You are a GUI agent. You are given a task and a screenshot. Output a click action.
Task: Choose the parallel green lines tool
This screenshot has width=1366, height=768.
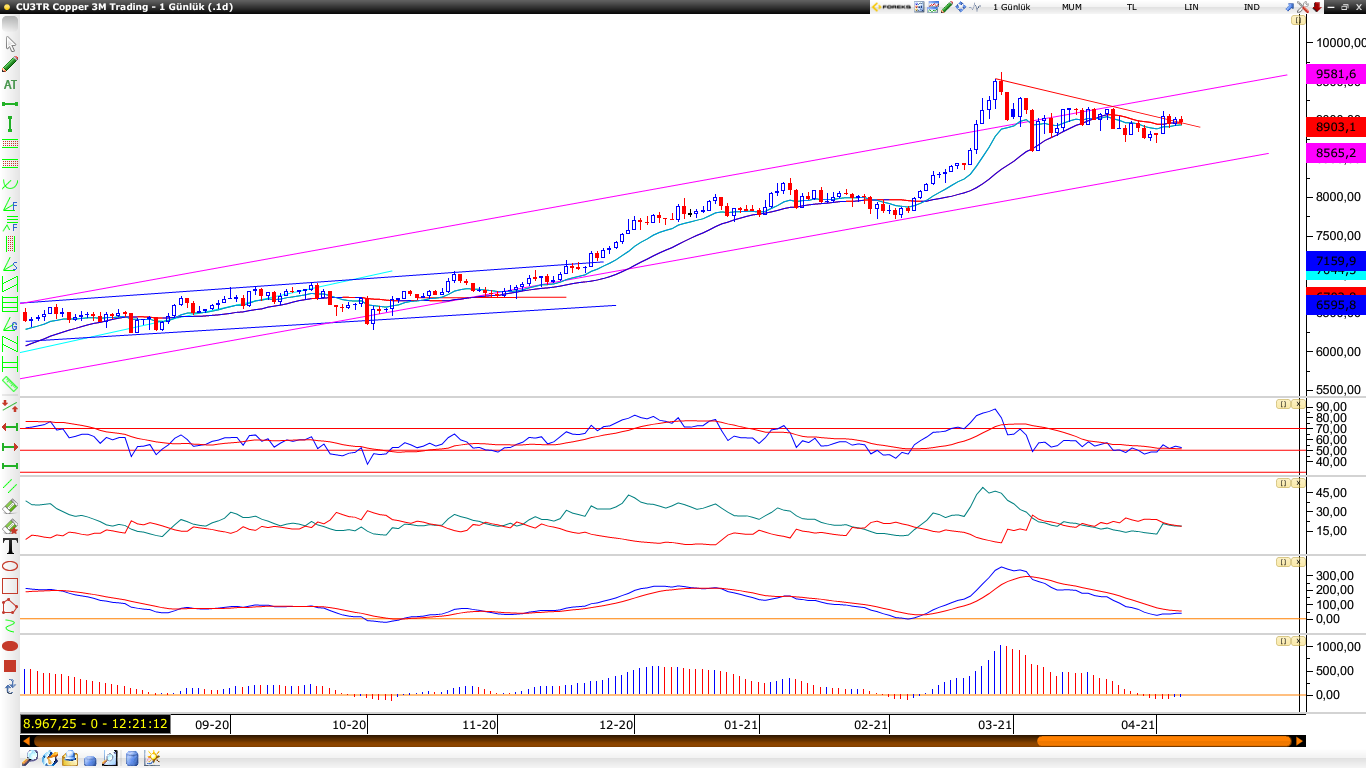(11, 486)
